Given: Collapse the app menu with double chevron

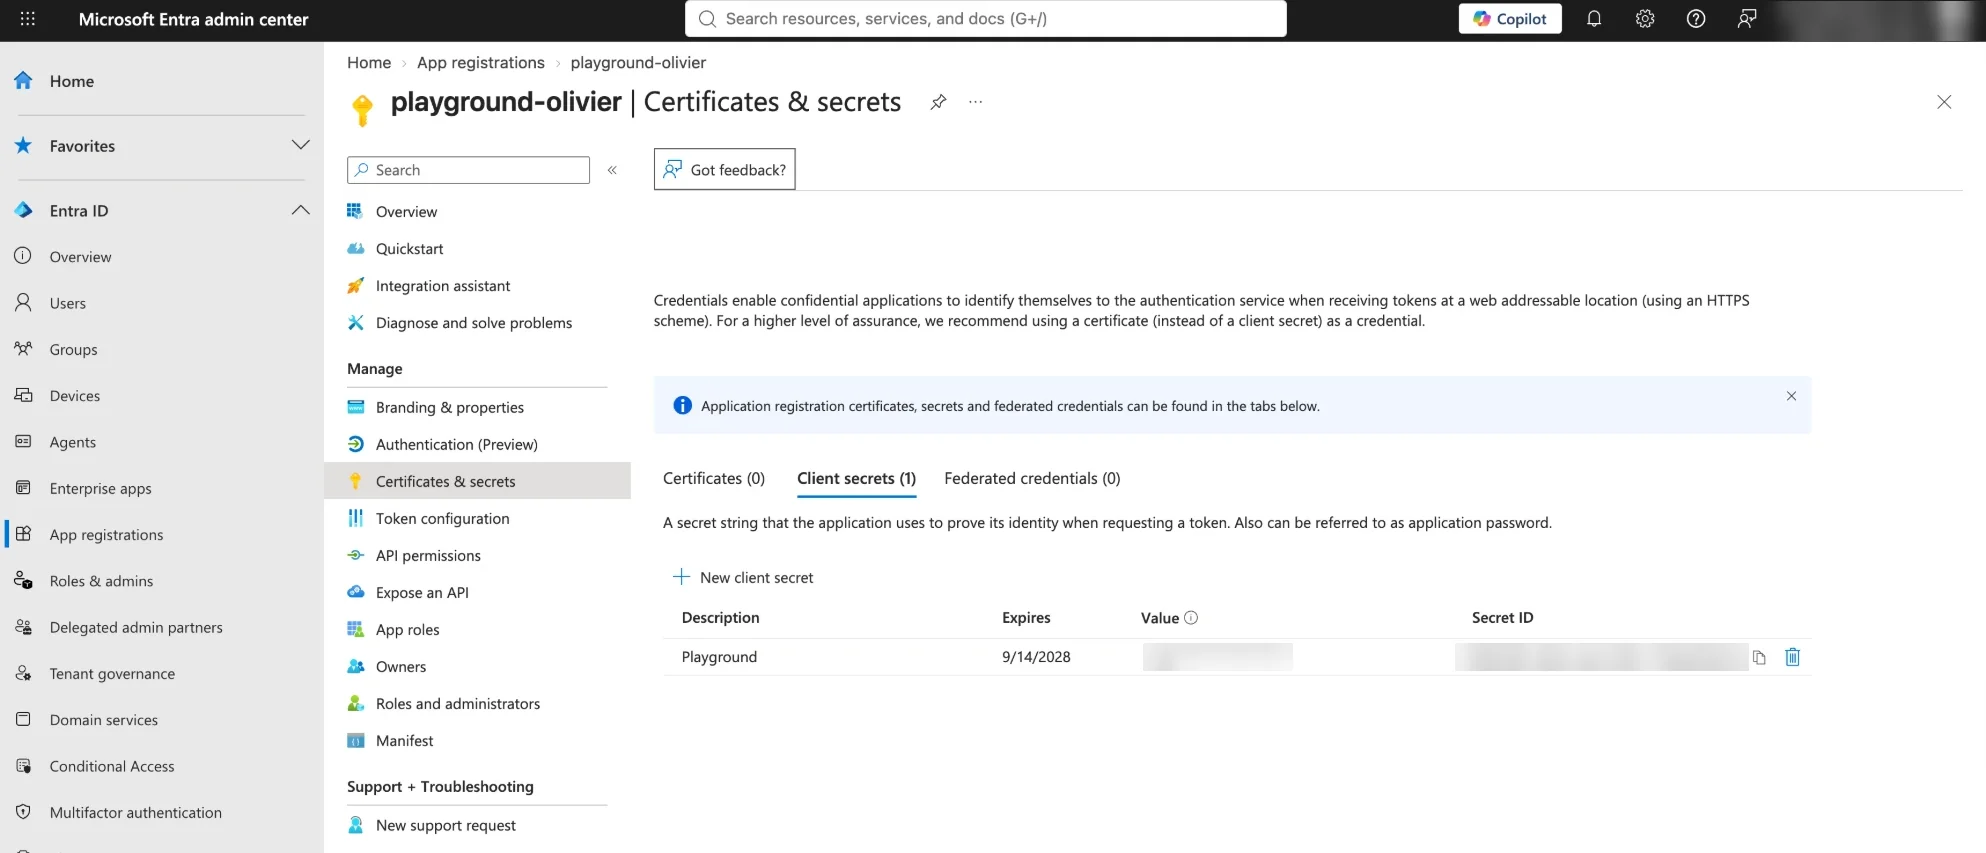Looking at the screenshot, I should (612, 170).
